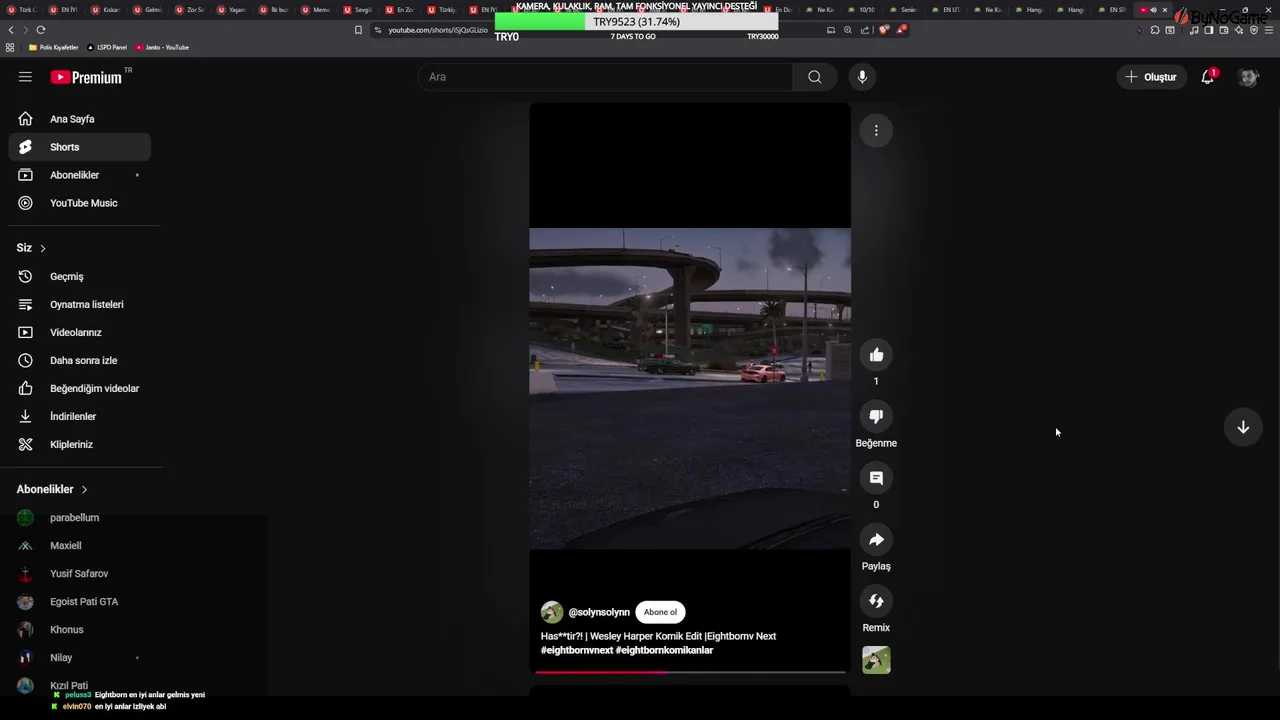
Task: Open Geçmiş watch history
Action: point(80,276)
